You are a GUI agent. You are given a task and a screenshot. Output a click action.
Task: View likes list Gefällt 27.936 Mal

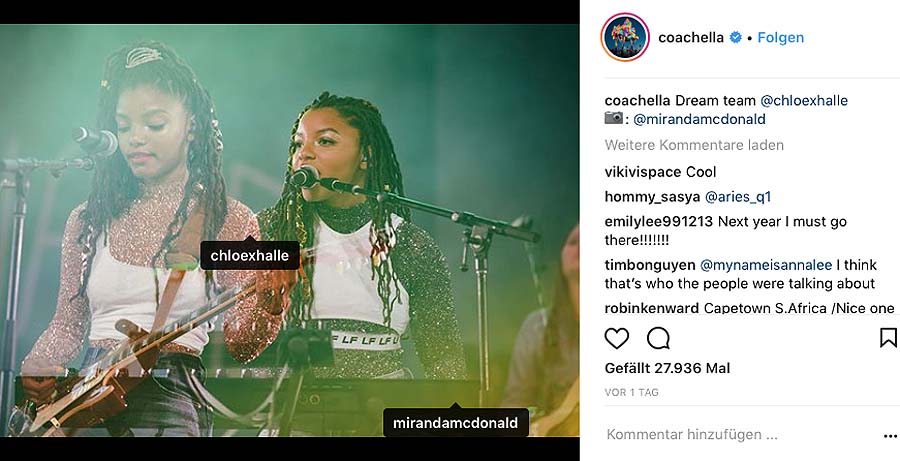click(x=668, y=368)
